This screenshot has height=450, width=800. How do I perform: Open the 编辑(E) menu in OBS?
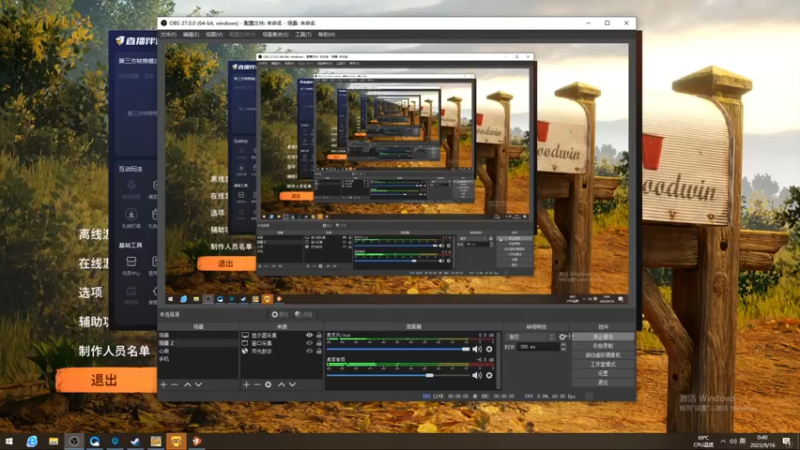click(191, 35)
